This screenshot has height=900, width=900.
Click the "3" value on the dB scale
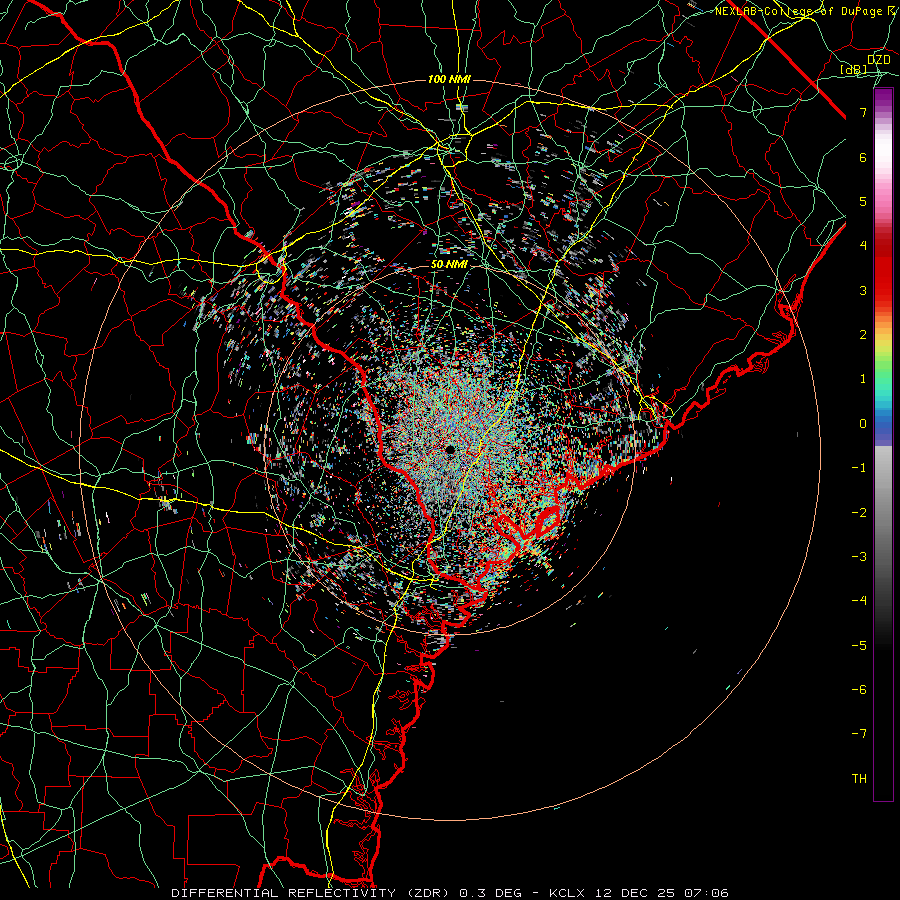pyautogui.click(x=863, y=290)
